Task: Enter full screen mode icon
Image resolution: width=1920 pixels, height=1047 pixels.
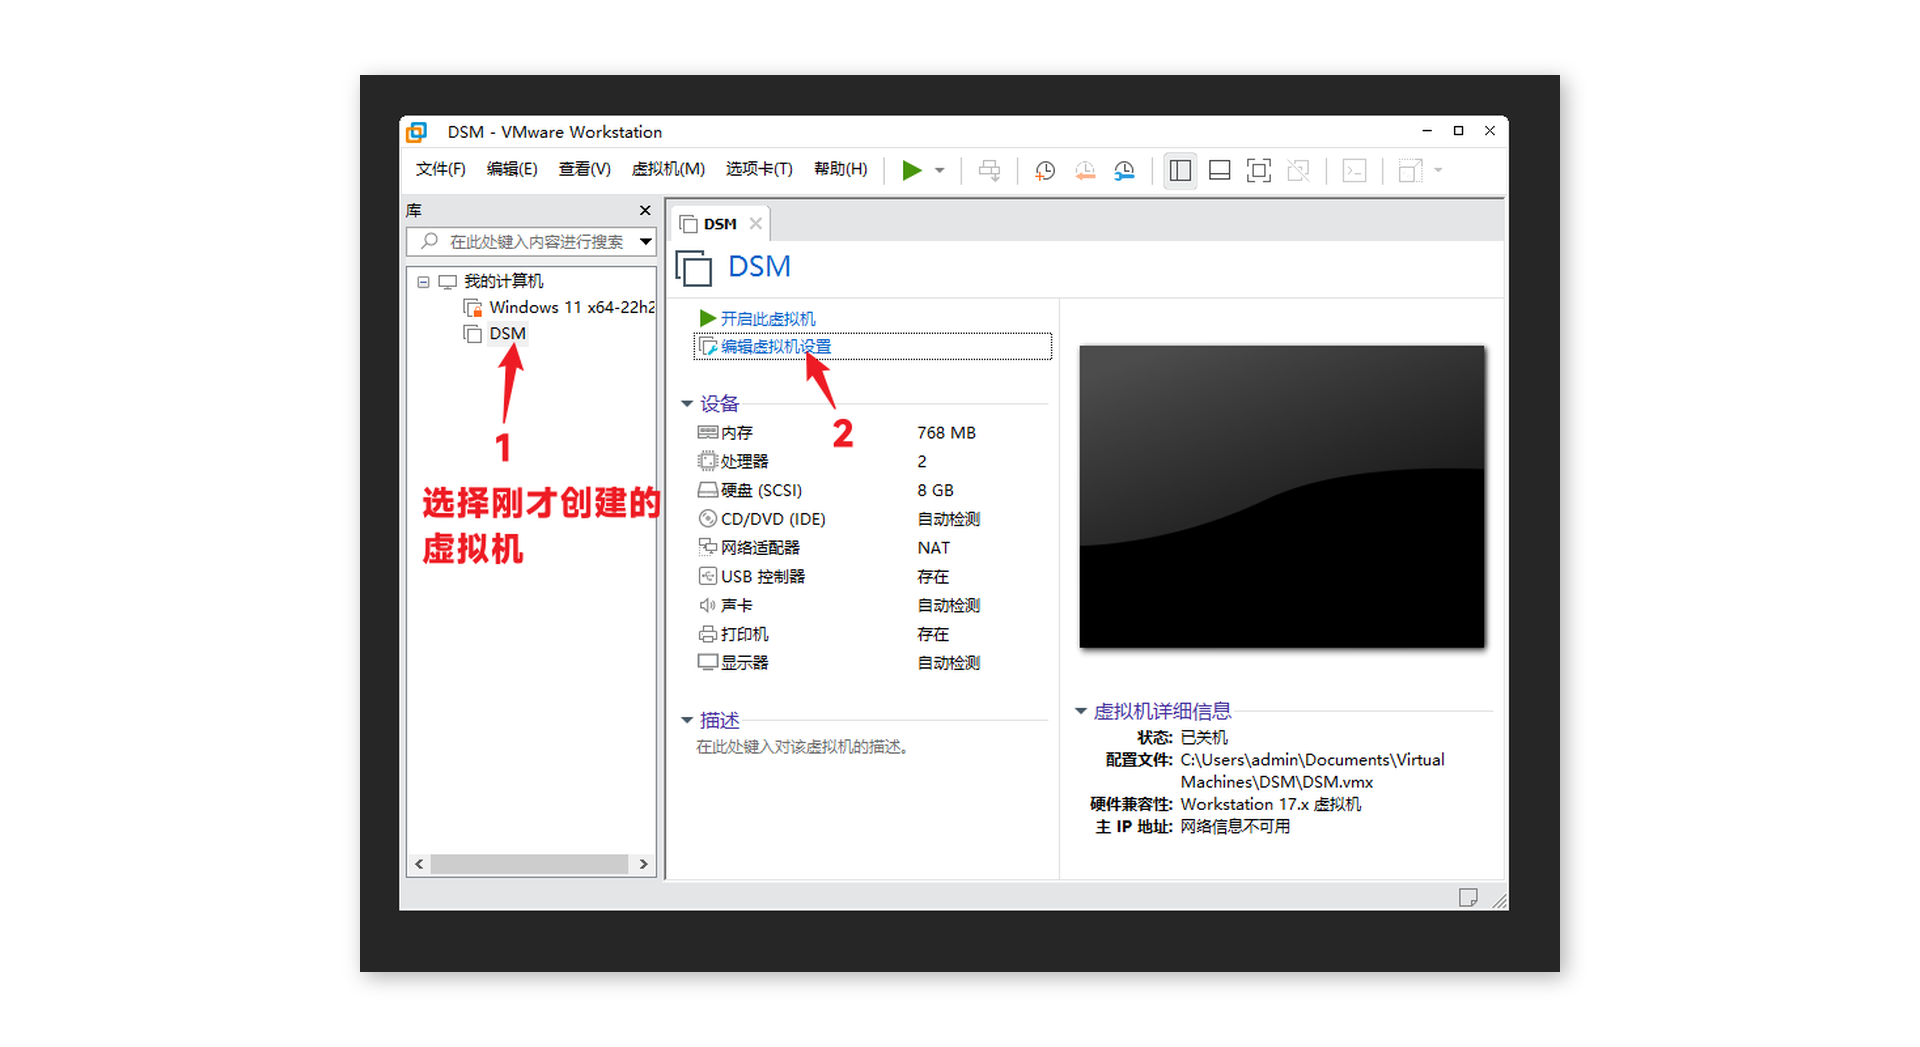Action: coord(1259,170)
